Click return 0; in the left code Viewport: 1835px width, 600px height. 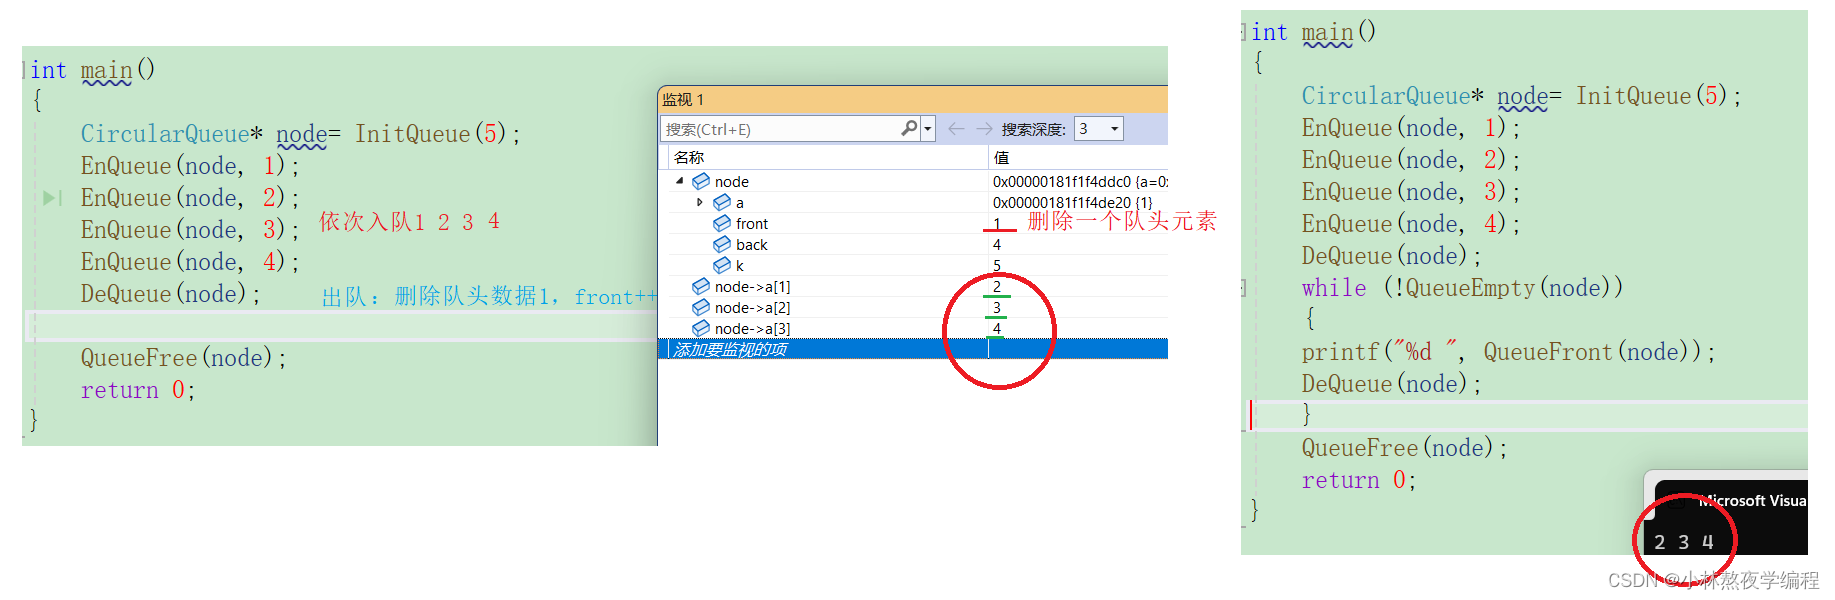click(138, 390)
